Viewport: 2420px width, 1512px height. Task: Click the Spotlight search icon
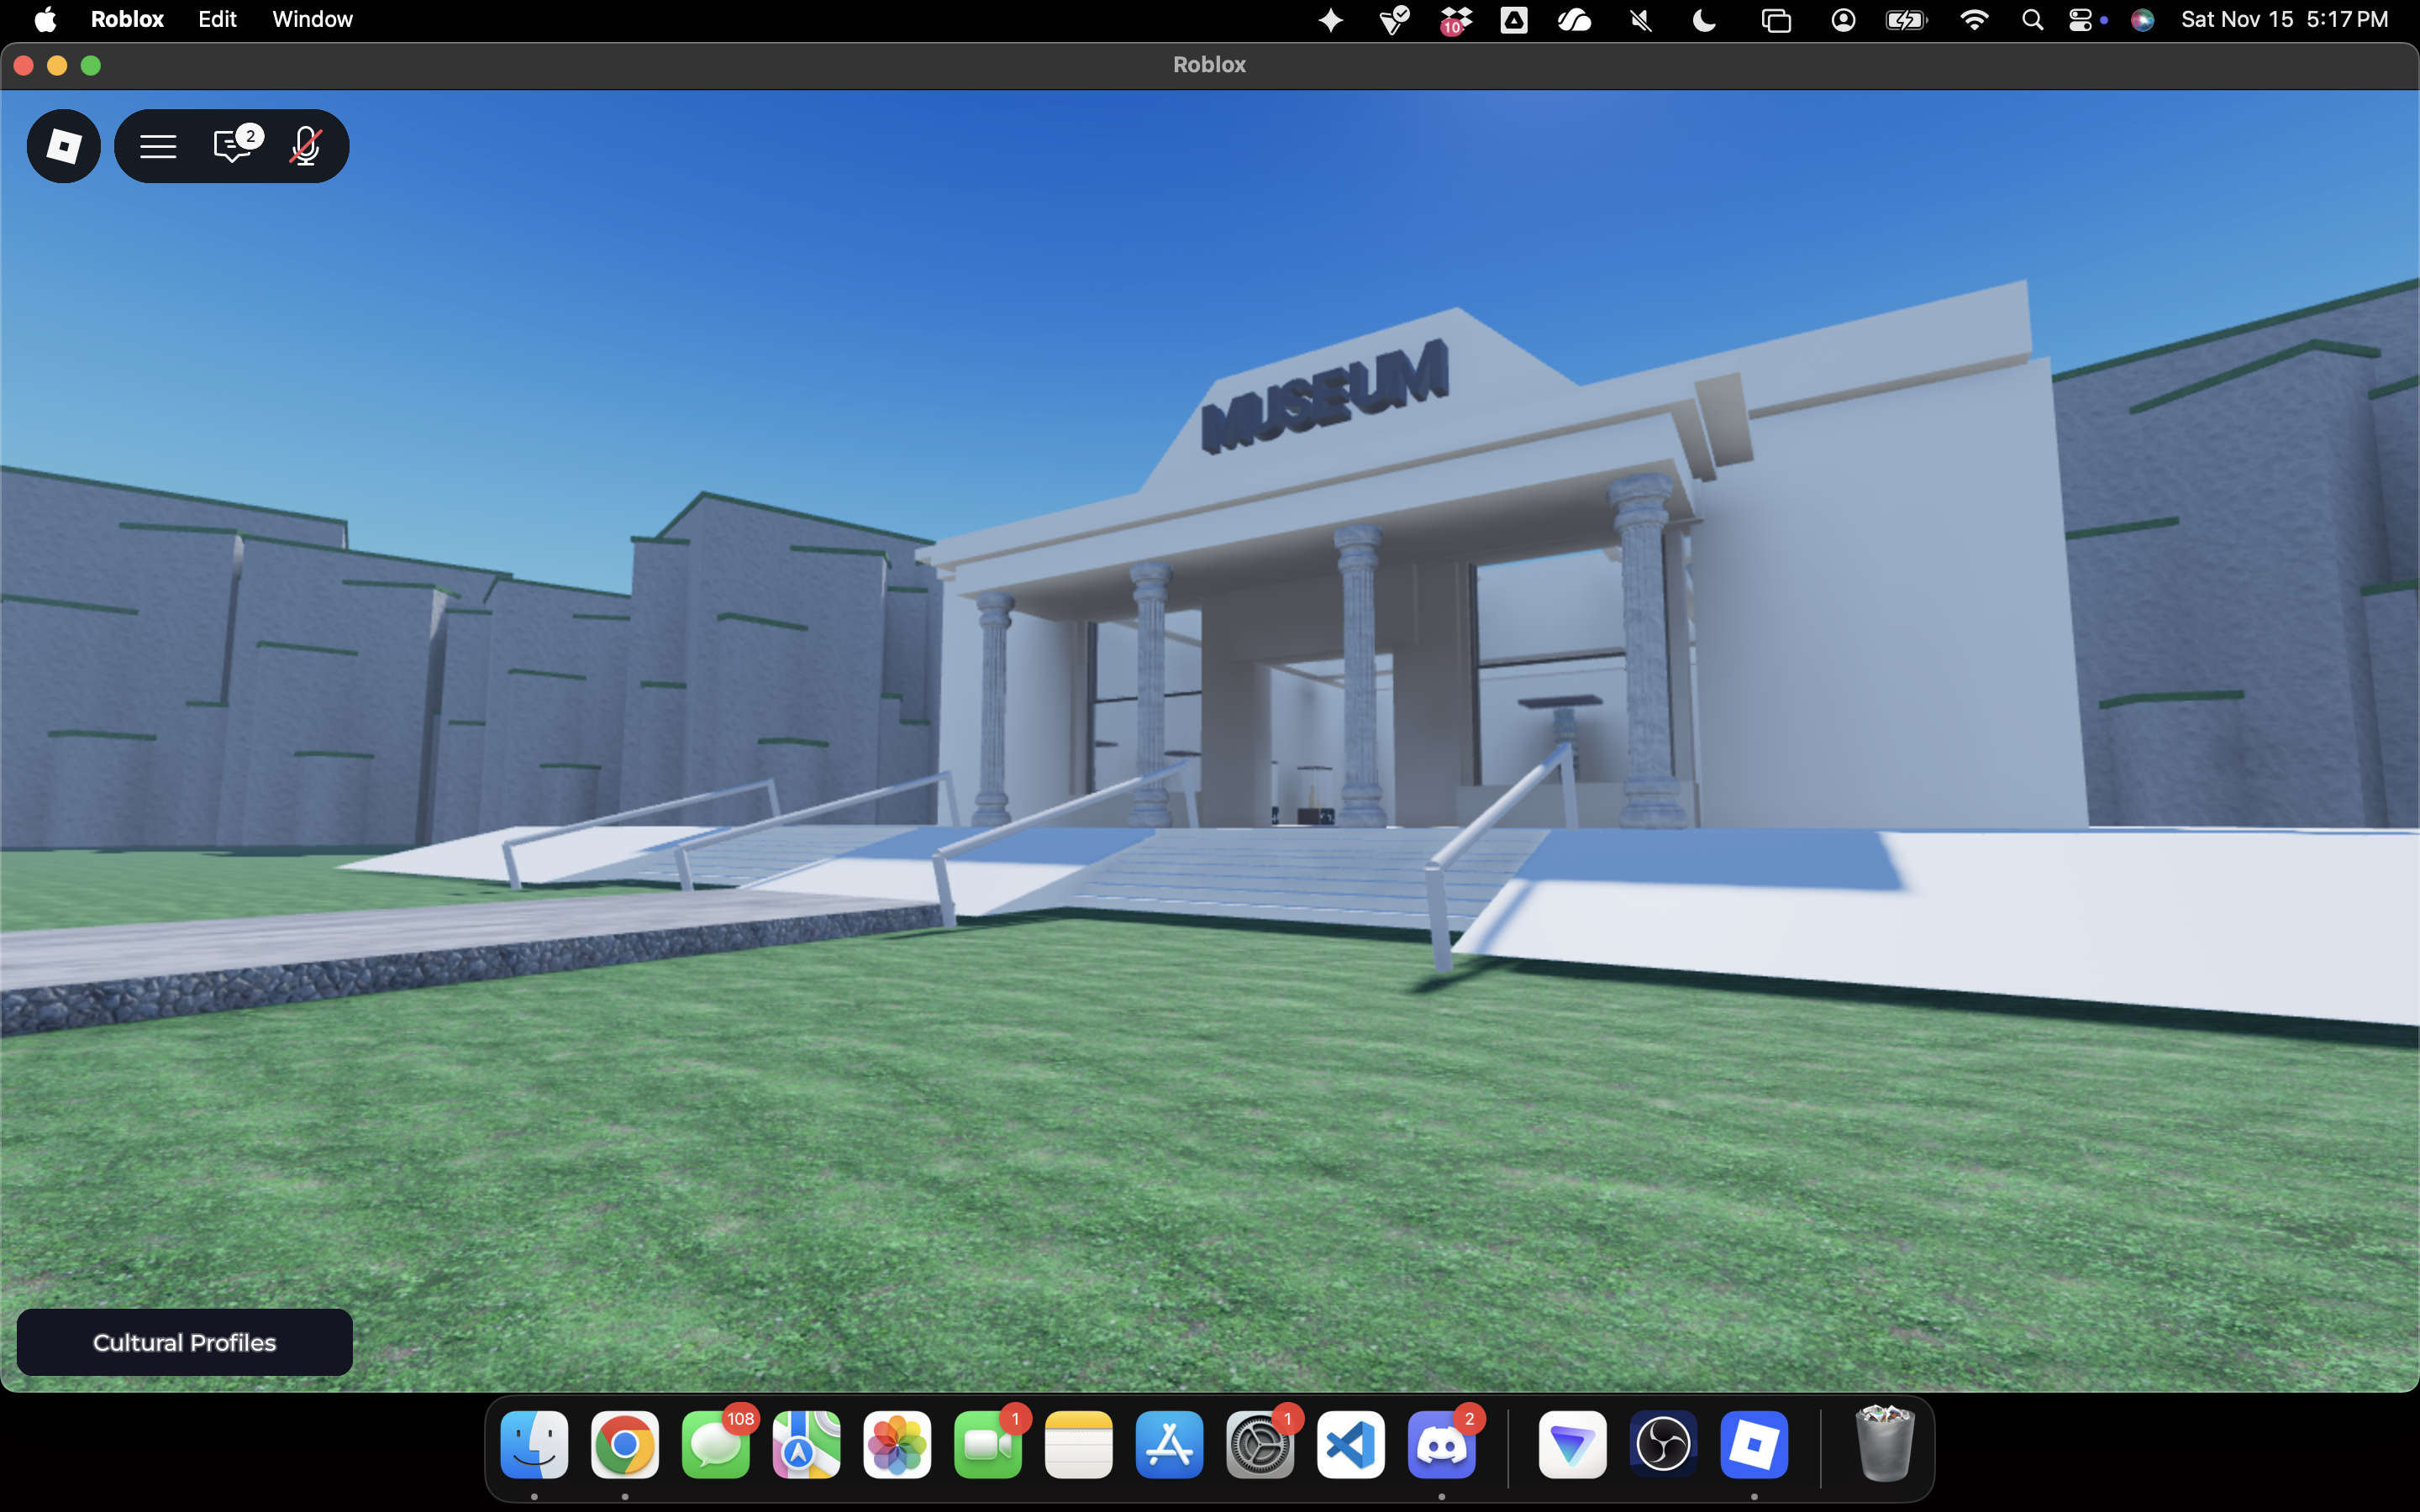[2031, 20]
